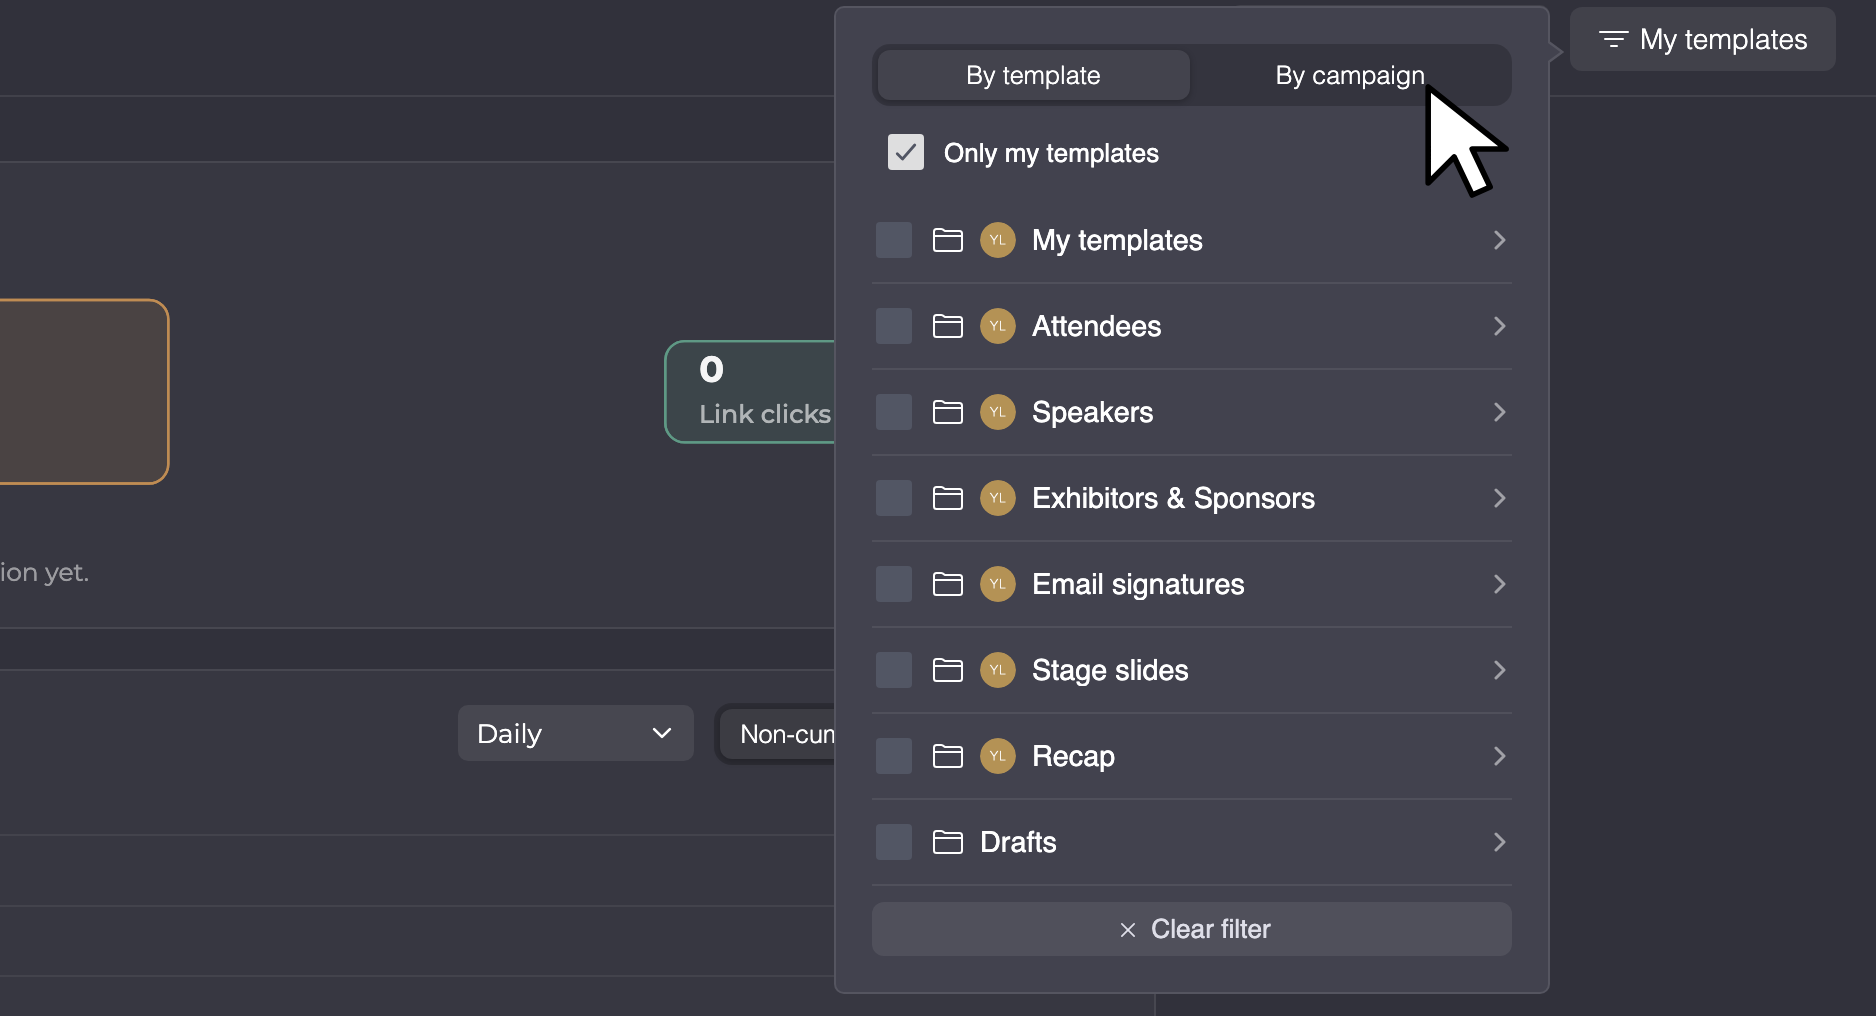Expand the Recap folder chevron
Image resolution: width=1876 pixels, height=1016 pixels.
(x=1499, y=756)
